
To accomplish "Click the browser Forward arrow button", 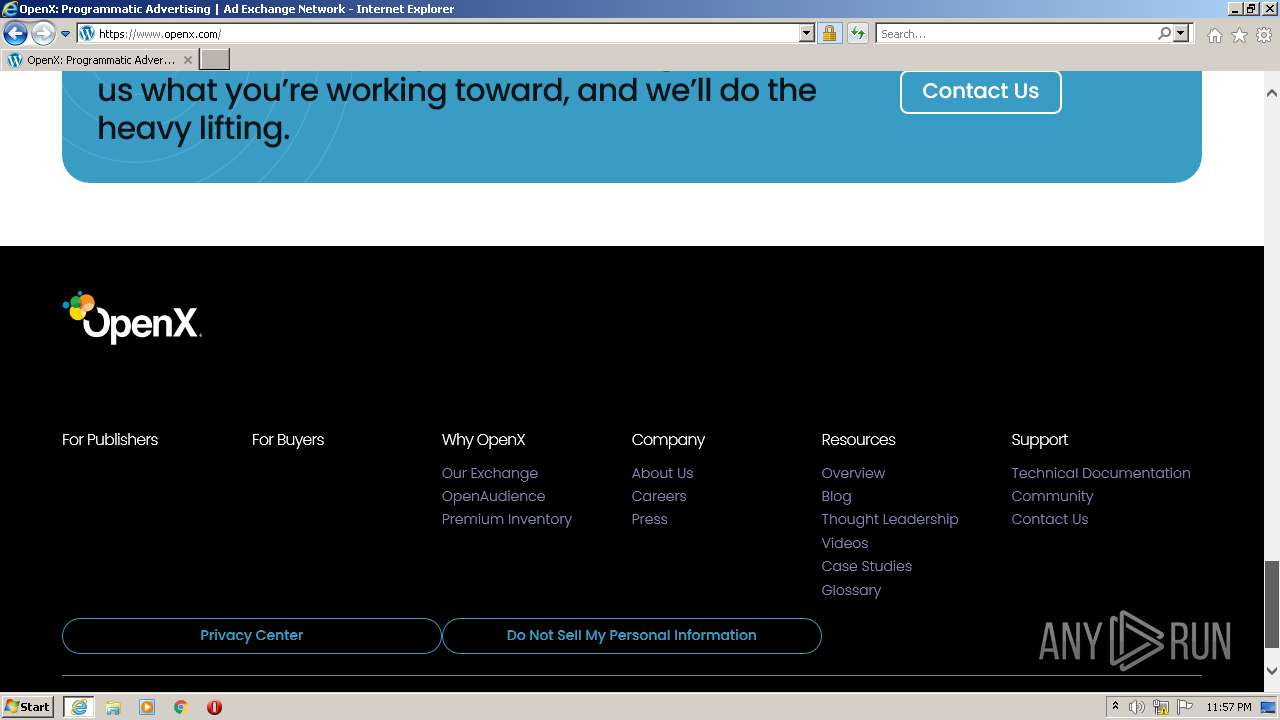I will [43, 34].
